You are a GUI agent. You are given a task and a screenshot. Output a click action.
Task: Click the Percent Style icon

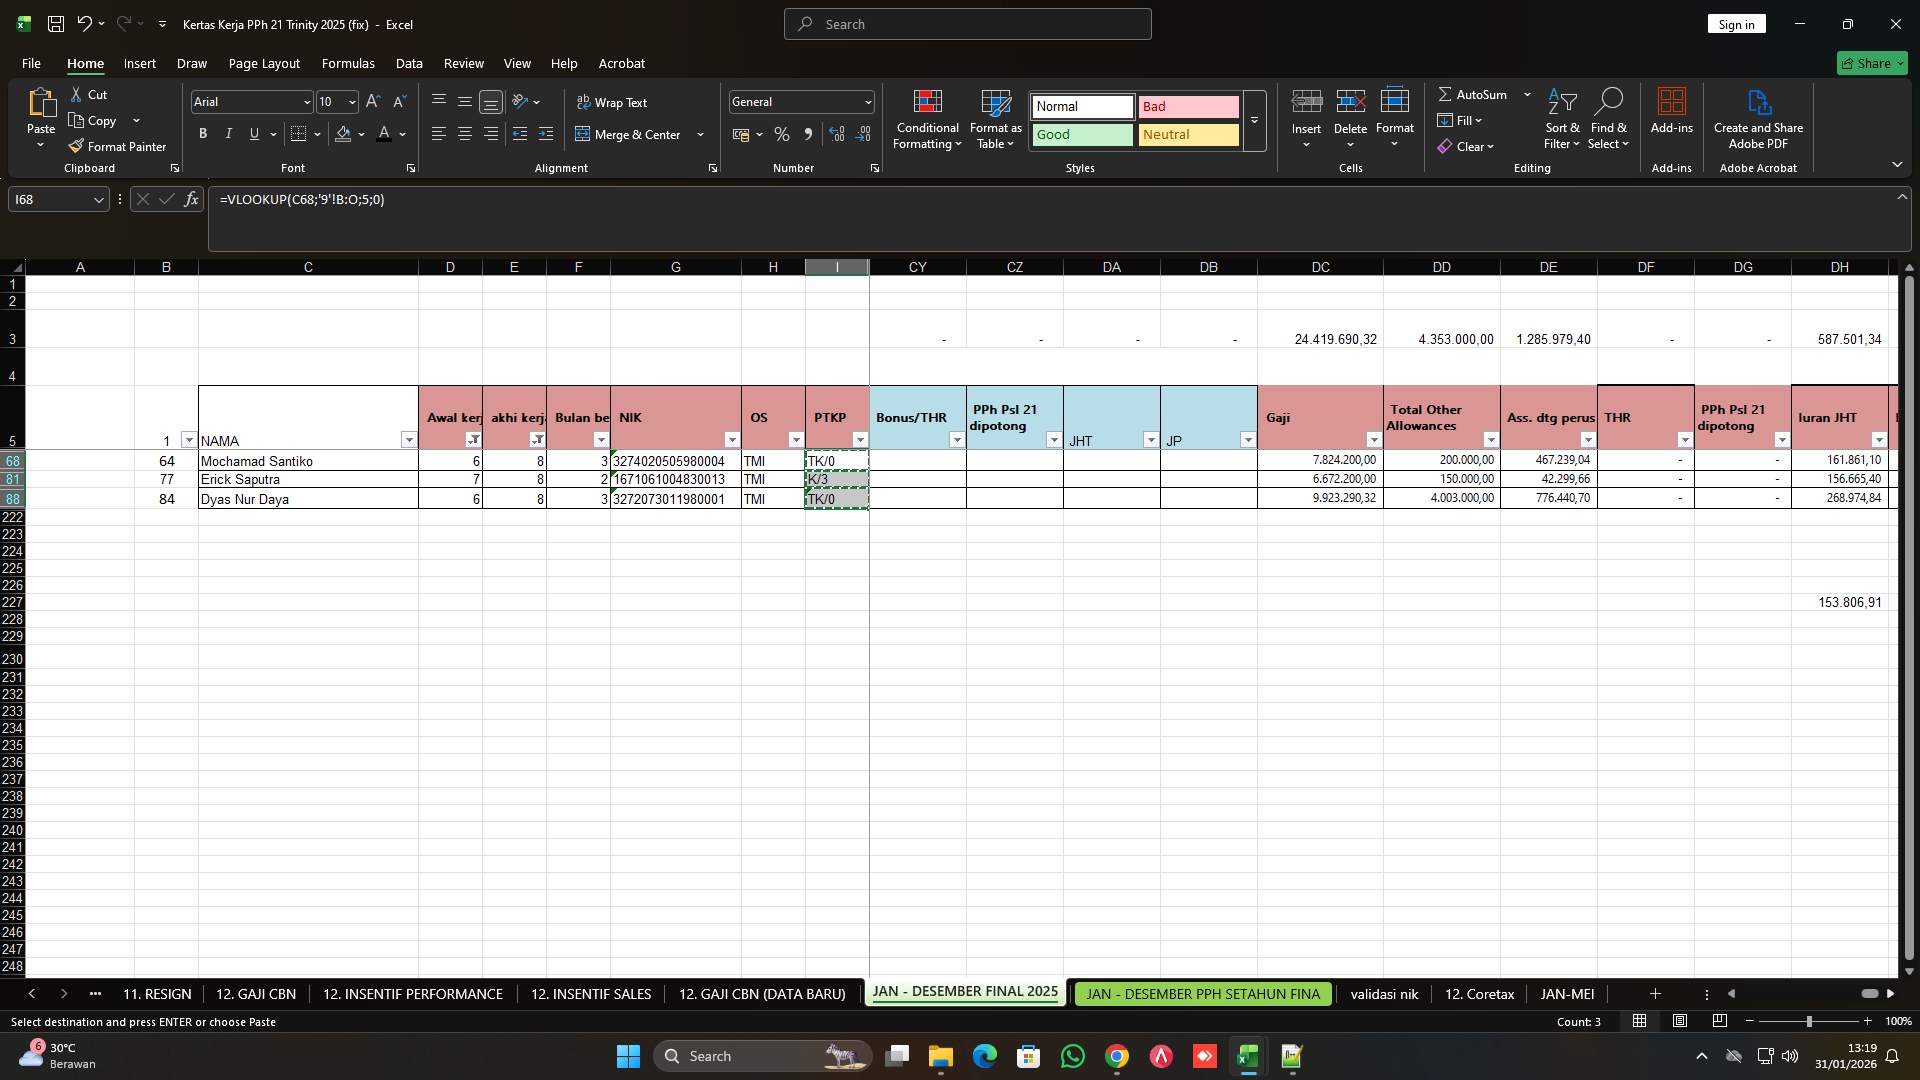782,134
